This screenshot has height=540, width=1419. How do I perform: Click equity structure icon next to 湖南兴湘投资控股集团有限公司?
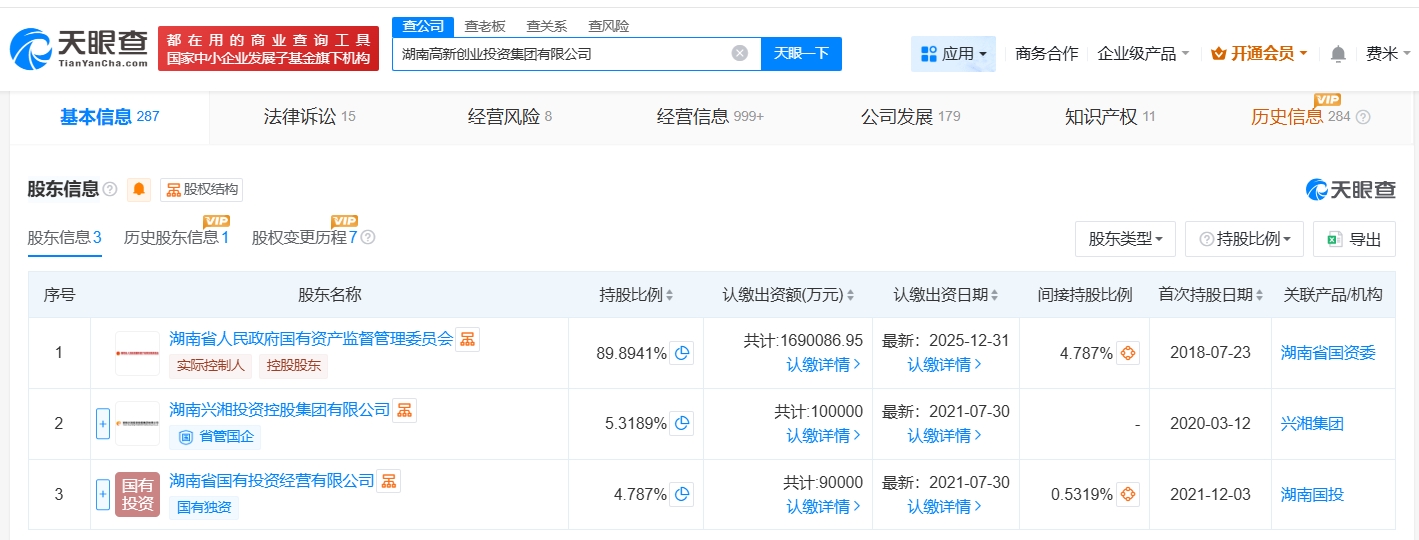coord(404,410)
